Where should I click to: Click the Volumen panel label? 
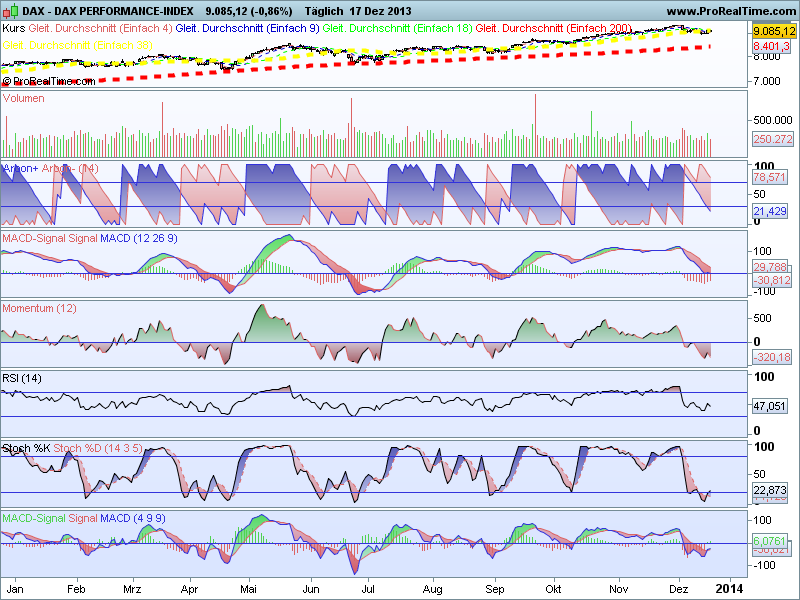(x=23, y=98)
